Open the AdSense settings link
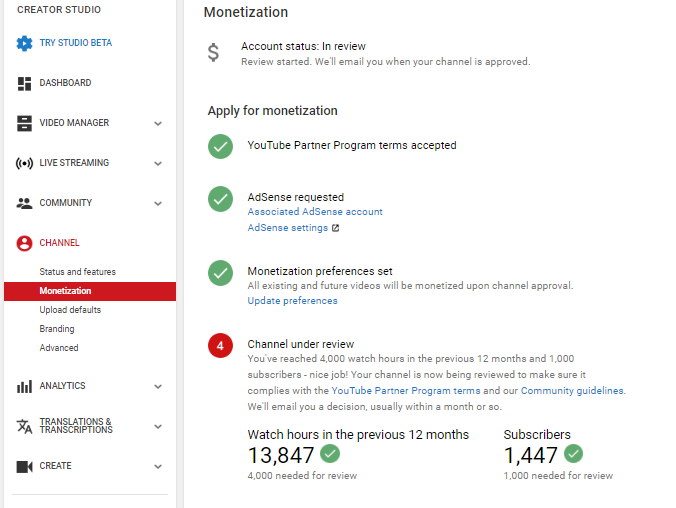This screenshot has height=508, width=676. point(288,228)
